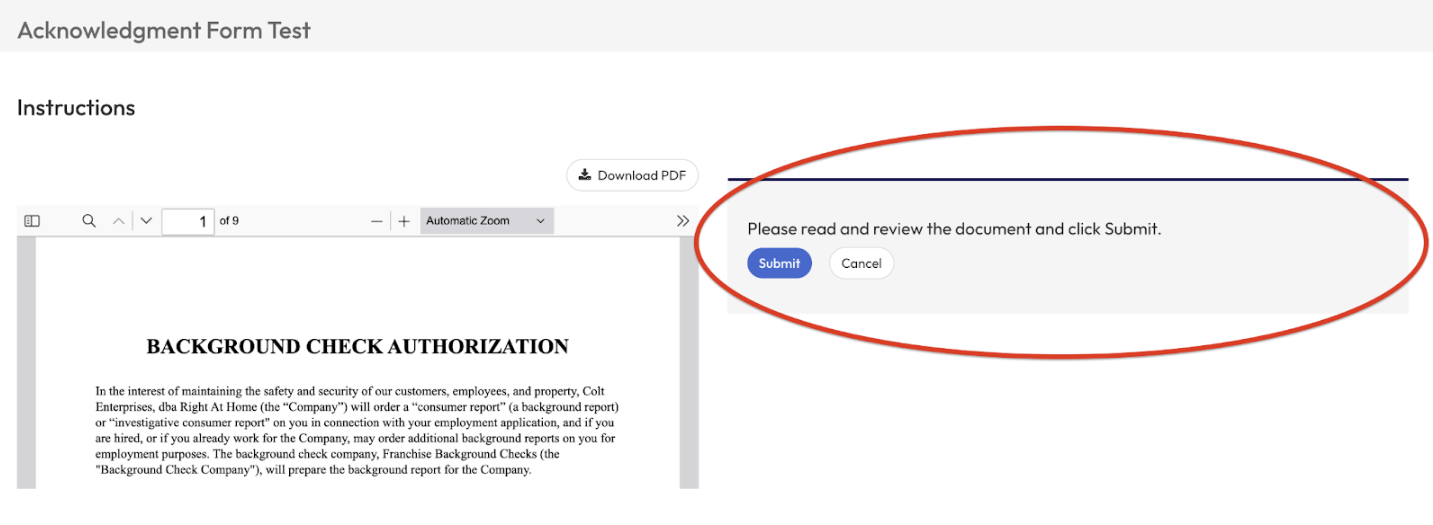Click the page number input field
The width and height of the screenshot is (1433, 525).
click(x=188, y=221)
